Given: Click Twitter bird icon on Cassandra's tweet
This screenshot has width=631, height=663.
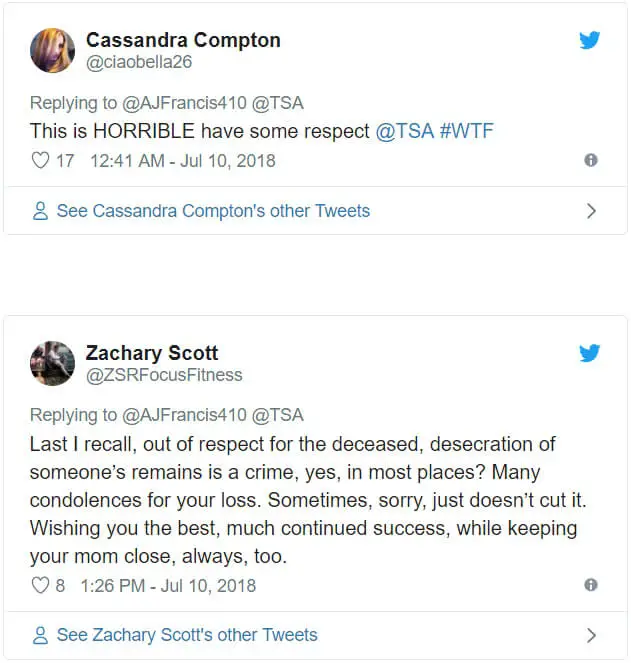Looking at the screenshot, I should click(x=590, y=40).
